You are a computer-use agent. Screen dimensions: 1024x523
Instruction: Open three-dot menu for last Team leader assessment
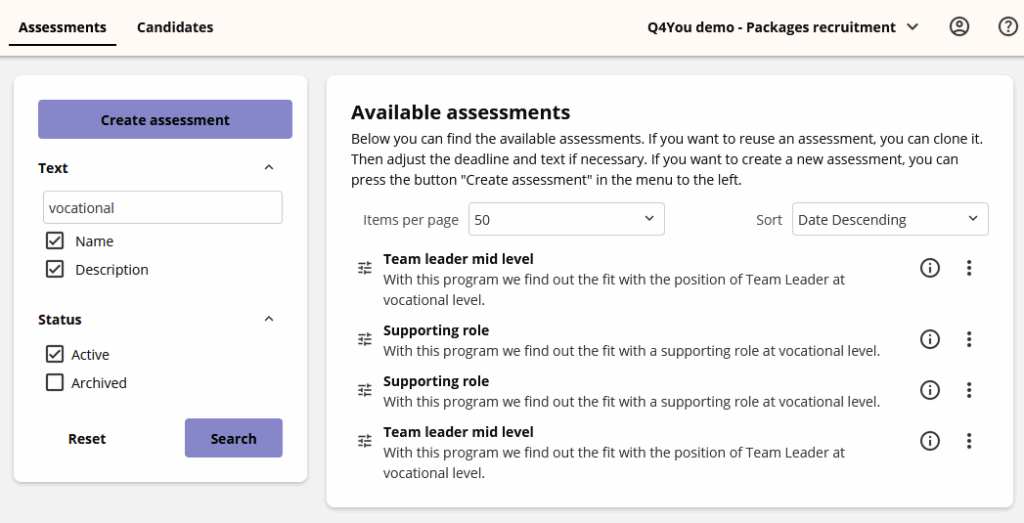click(x=968, y=441)
